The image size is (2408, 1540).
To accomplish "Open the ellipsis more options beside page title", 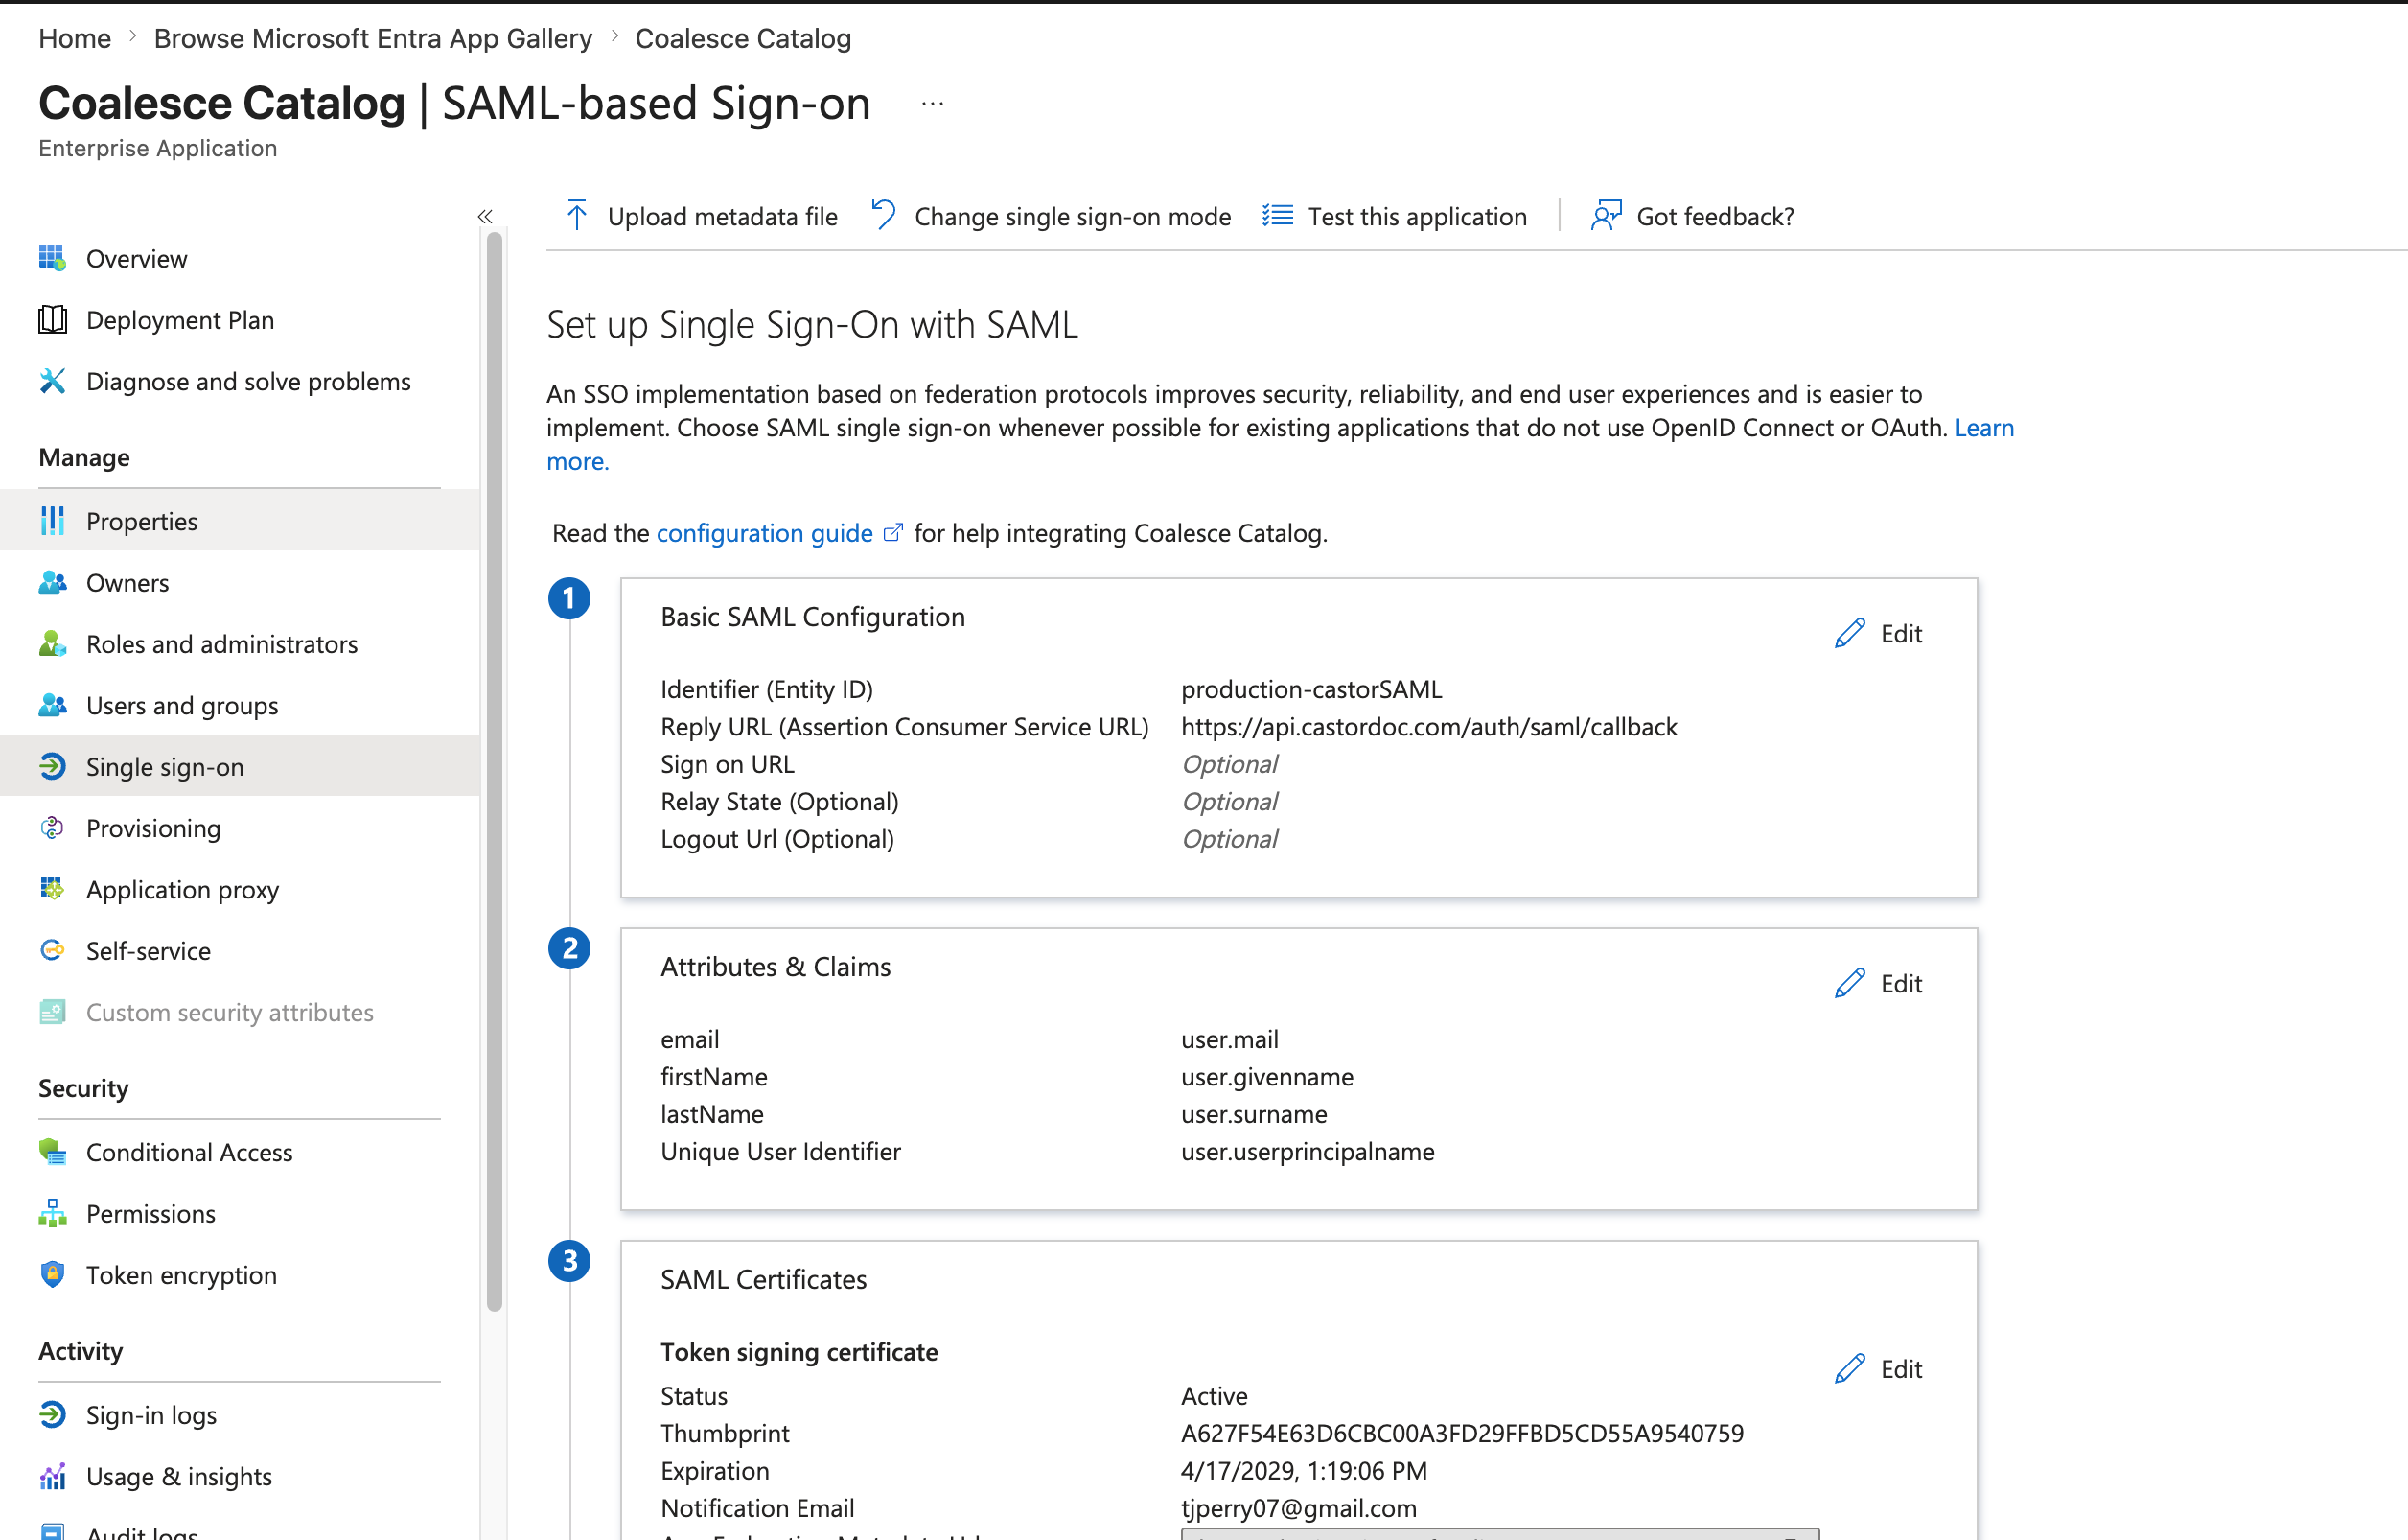I will pos(932,104).
